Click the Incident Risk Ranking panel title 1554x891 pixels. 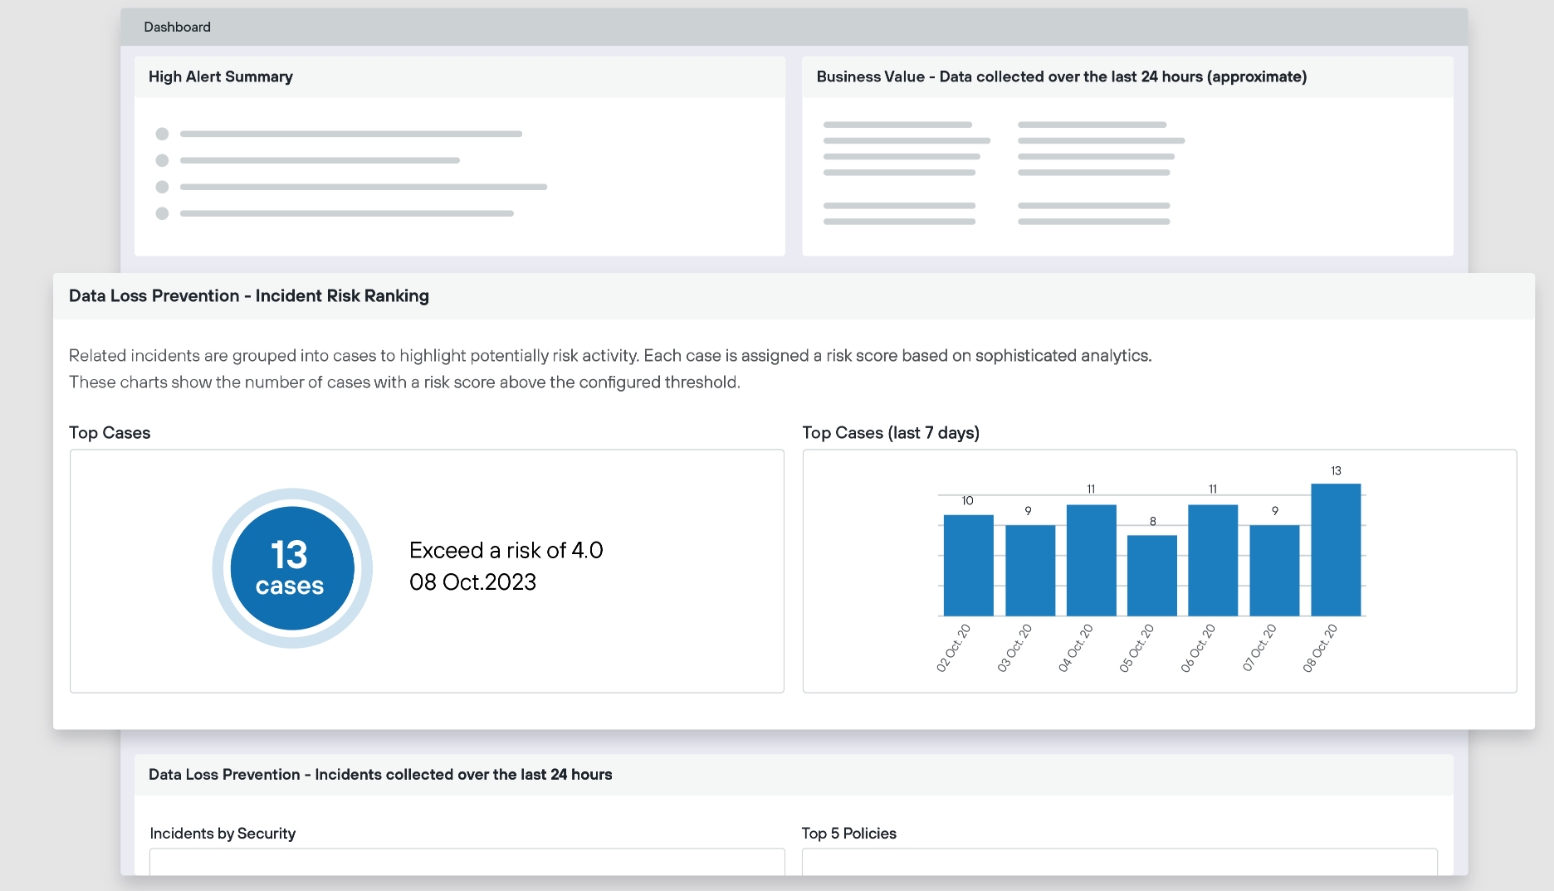(x=249, y=296)
